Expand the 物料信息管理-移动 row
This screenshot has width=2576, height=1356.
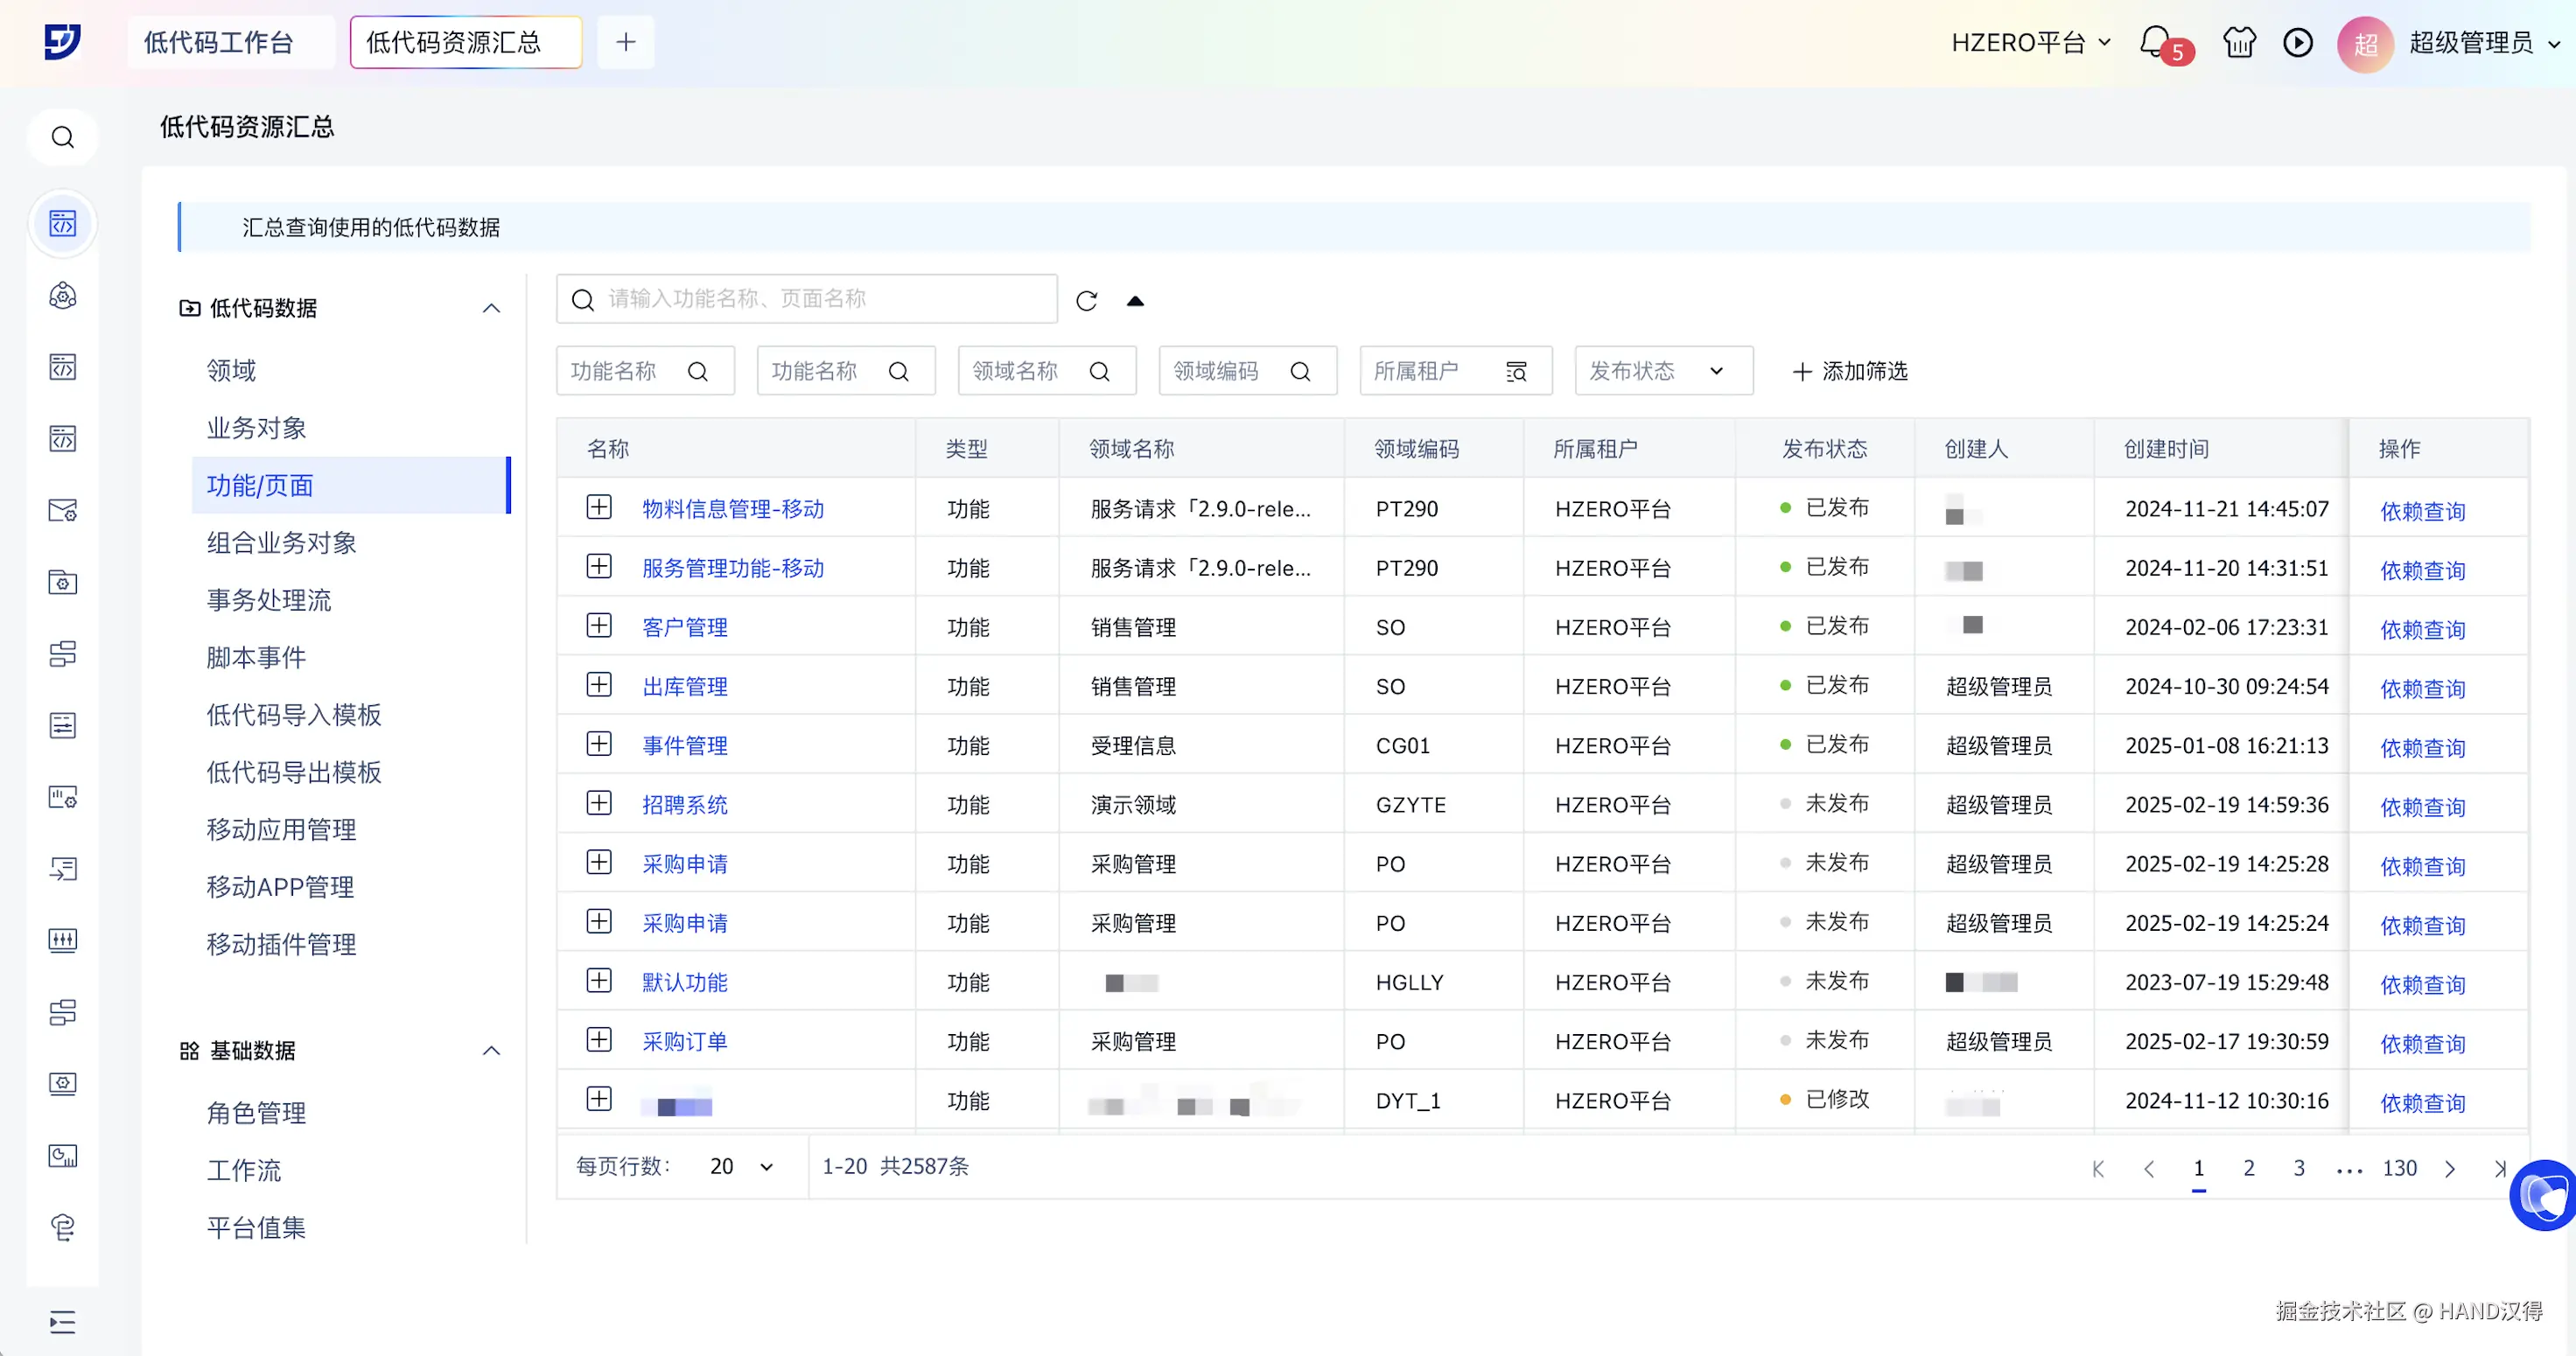tap(599, 507)
